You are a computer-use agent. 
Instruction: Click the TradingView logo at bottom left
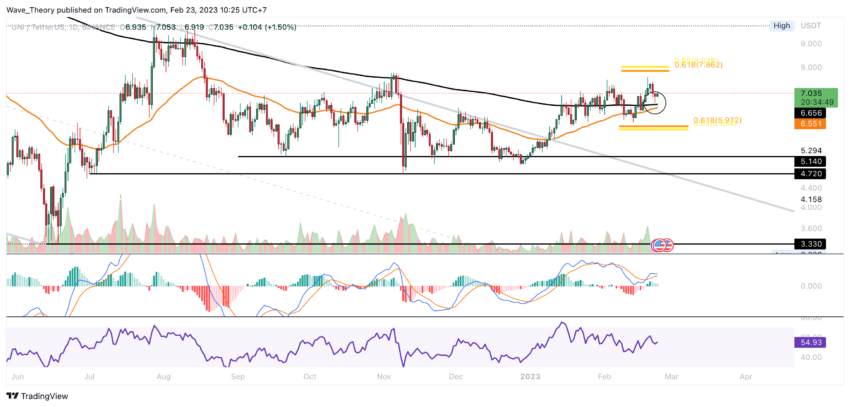point(36,397)
